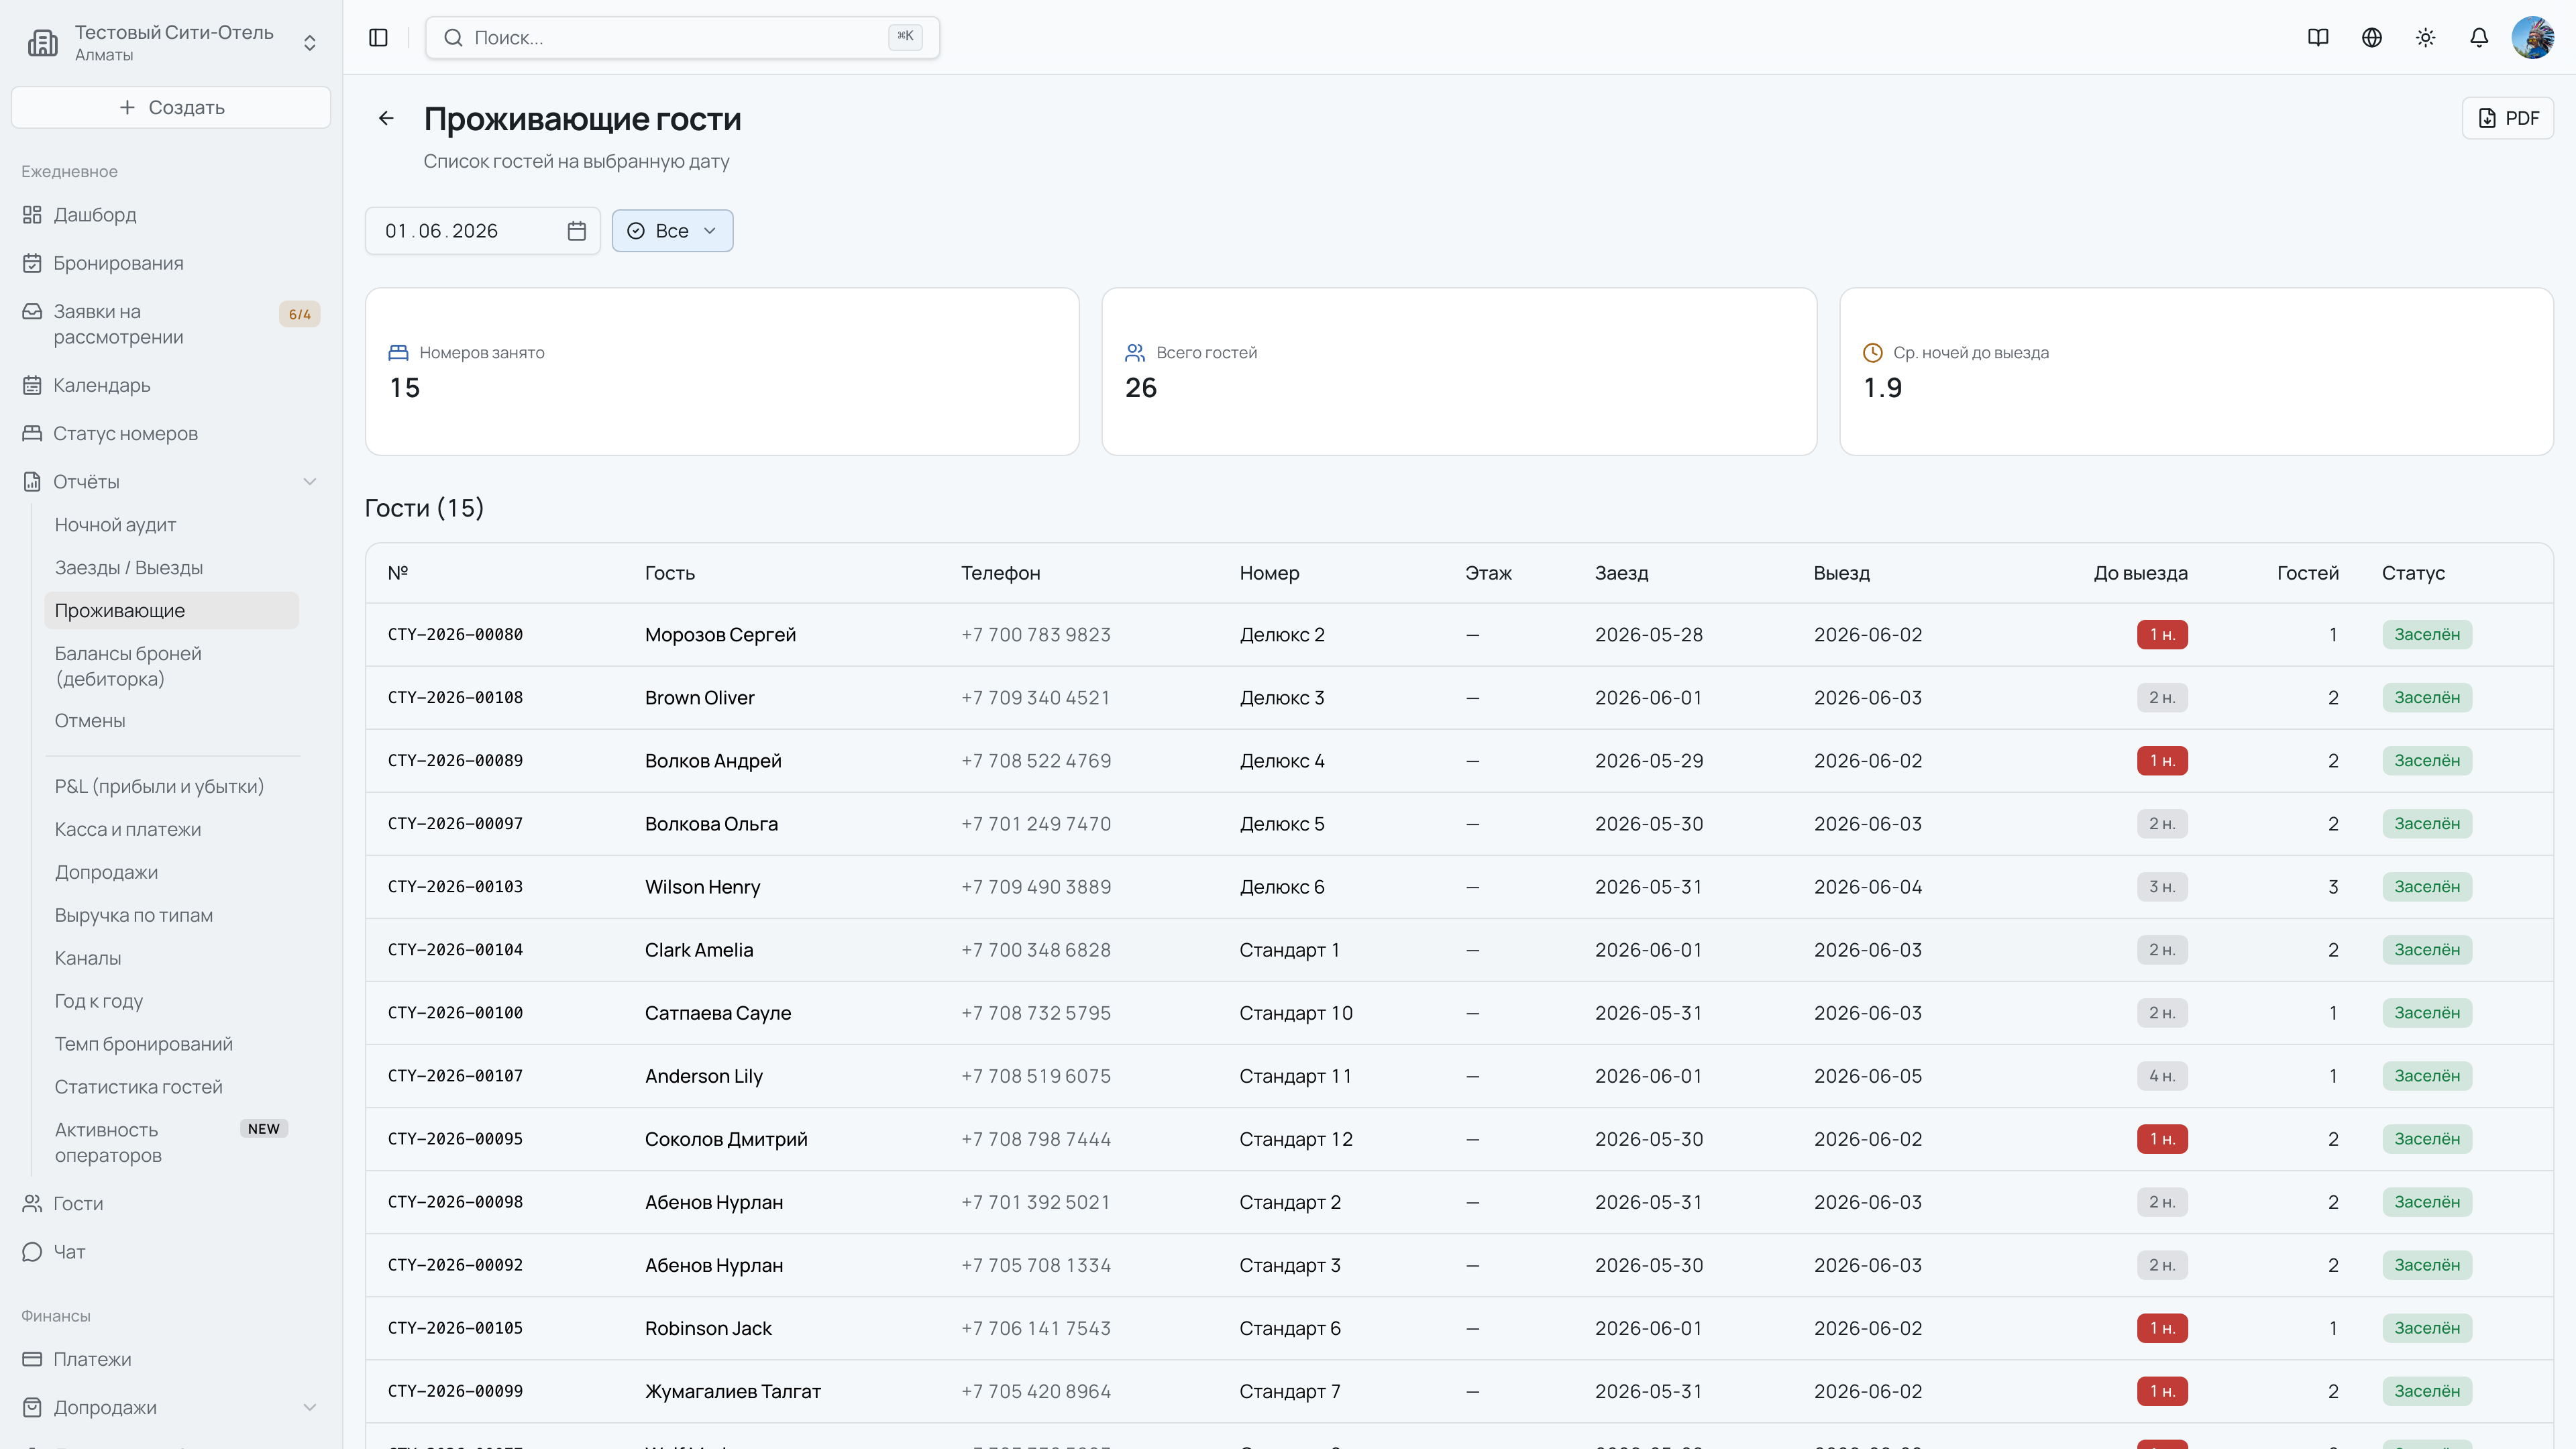Click the 1 н. badge for Соколов Дмитрий
Viewport: 2576px width, 1449px height.
2162,1139
